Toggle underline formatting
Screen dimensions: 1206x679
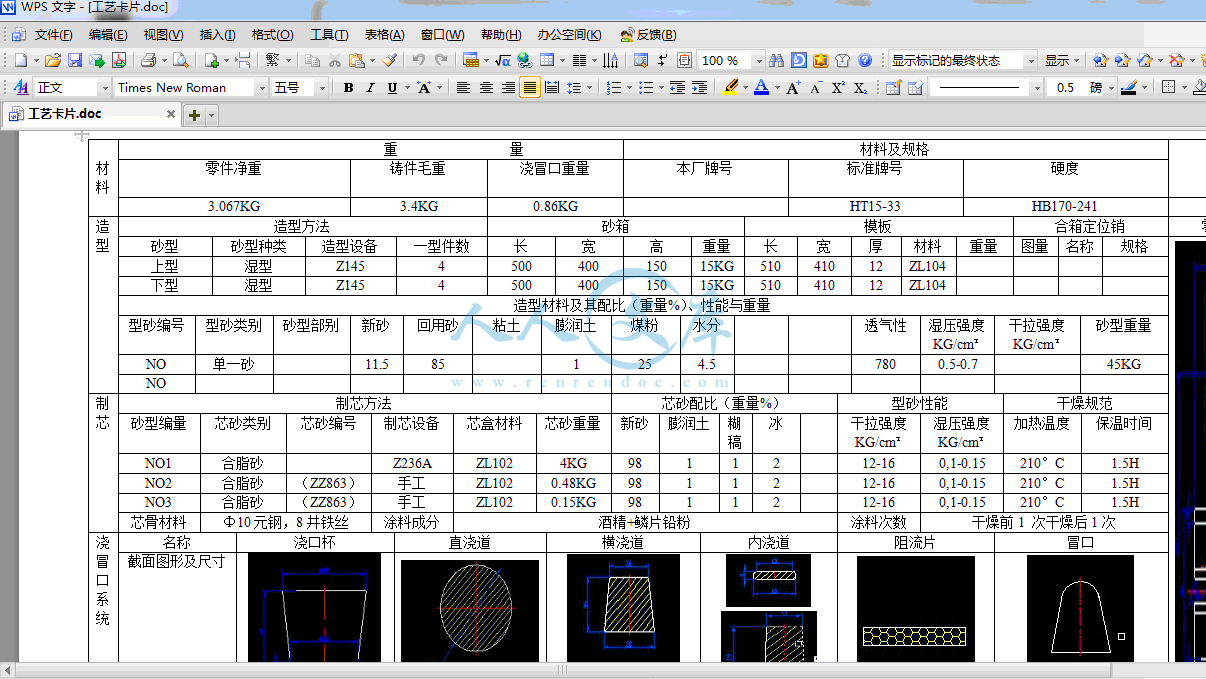[x=392, y=87]
